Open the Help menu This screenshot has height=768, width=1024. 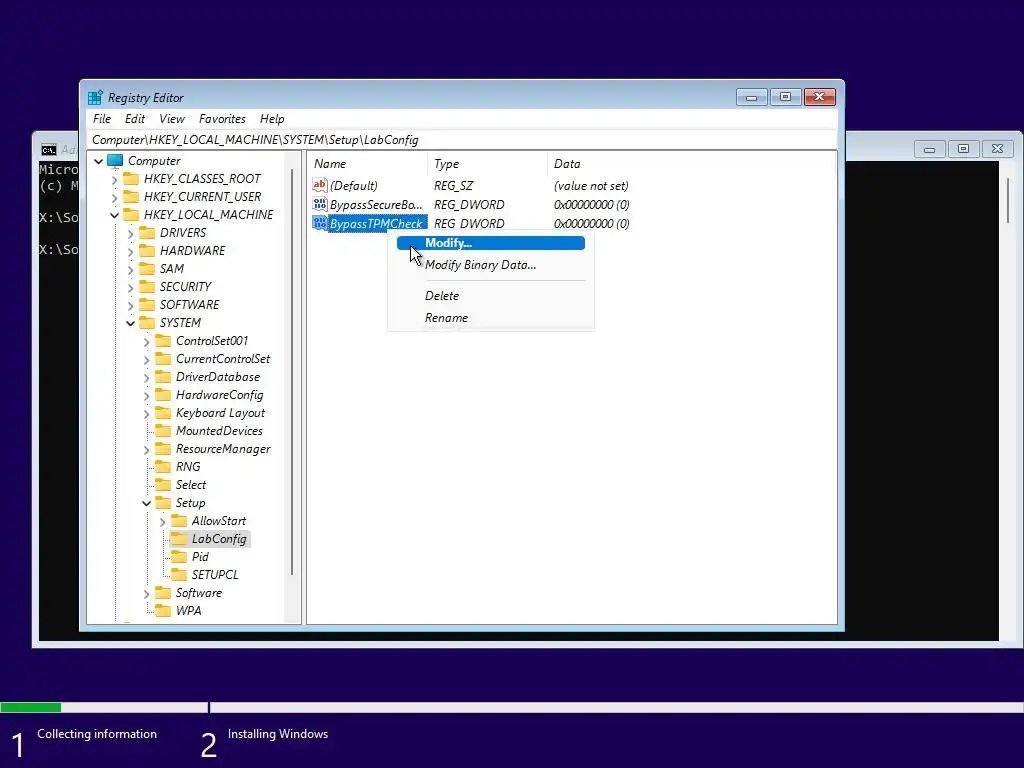tap(272, 119)
